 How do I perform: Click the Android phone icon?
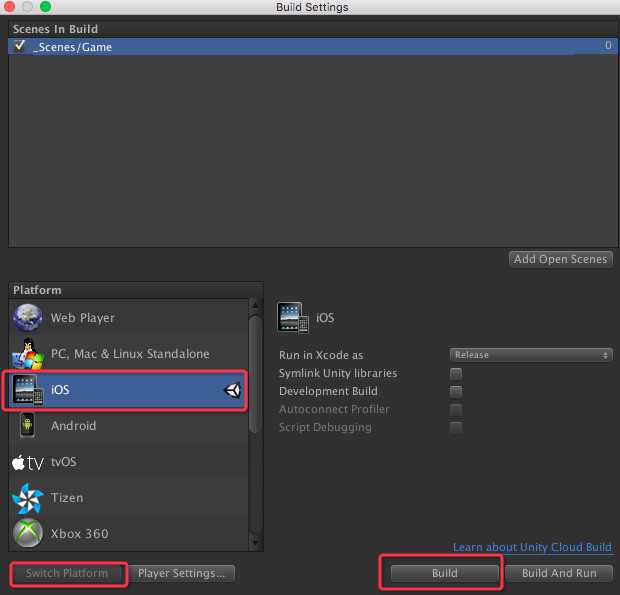pyautogui.click(x=27, y=425)
